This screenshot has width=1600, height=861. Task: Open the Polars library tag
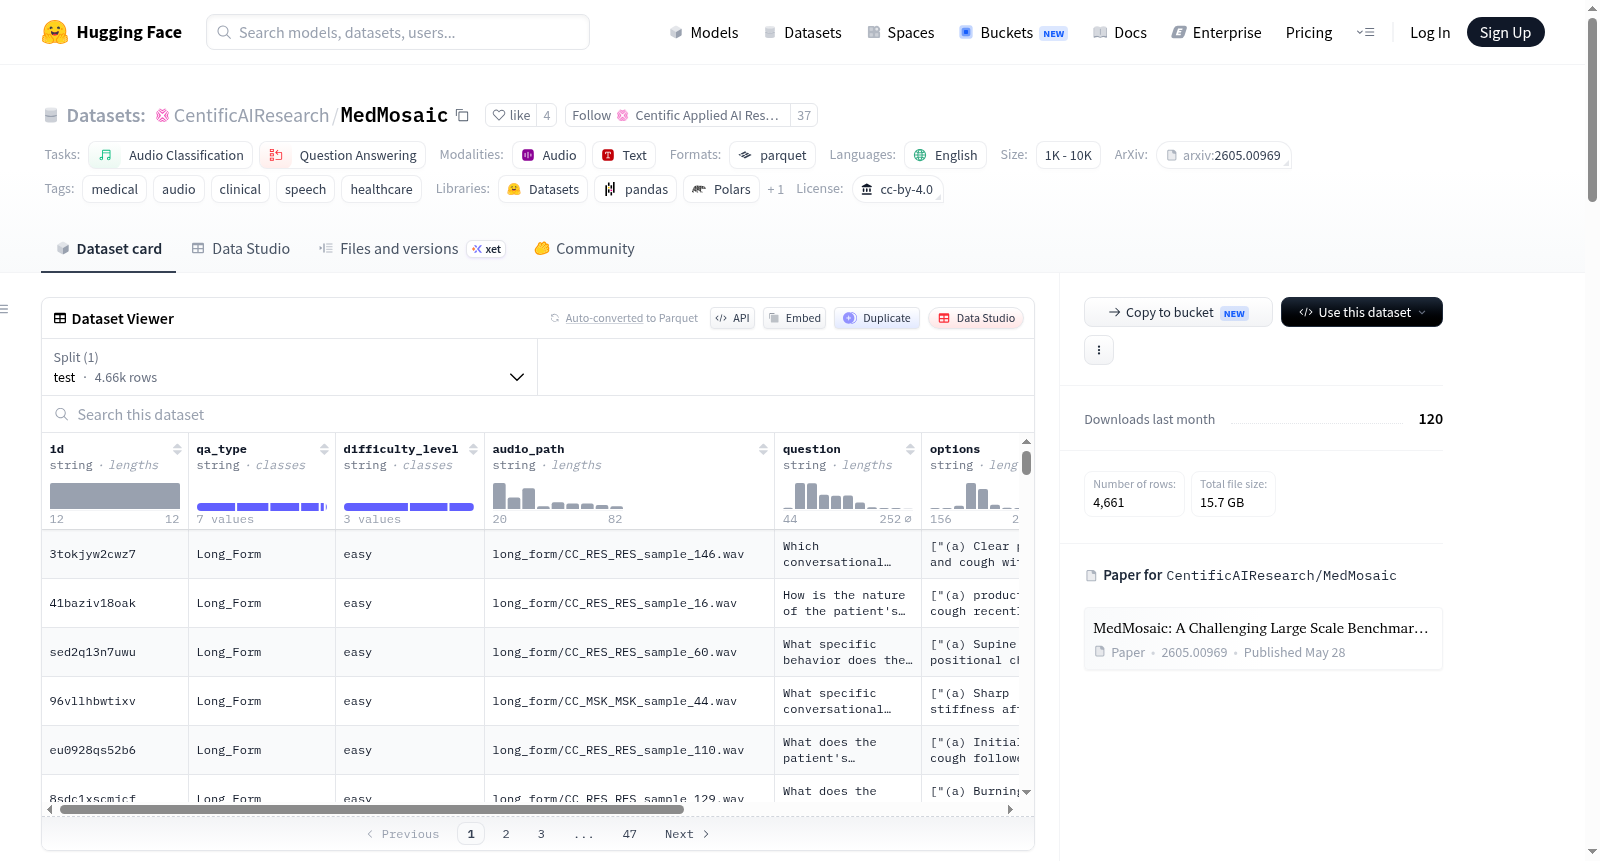click(x=721, y=189)
